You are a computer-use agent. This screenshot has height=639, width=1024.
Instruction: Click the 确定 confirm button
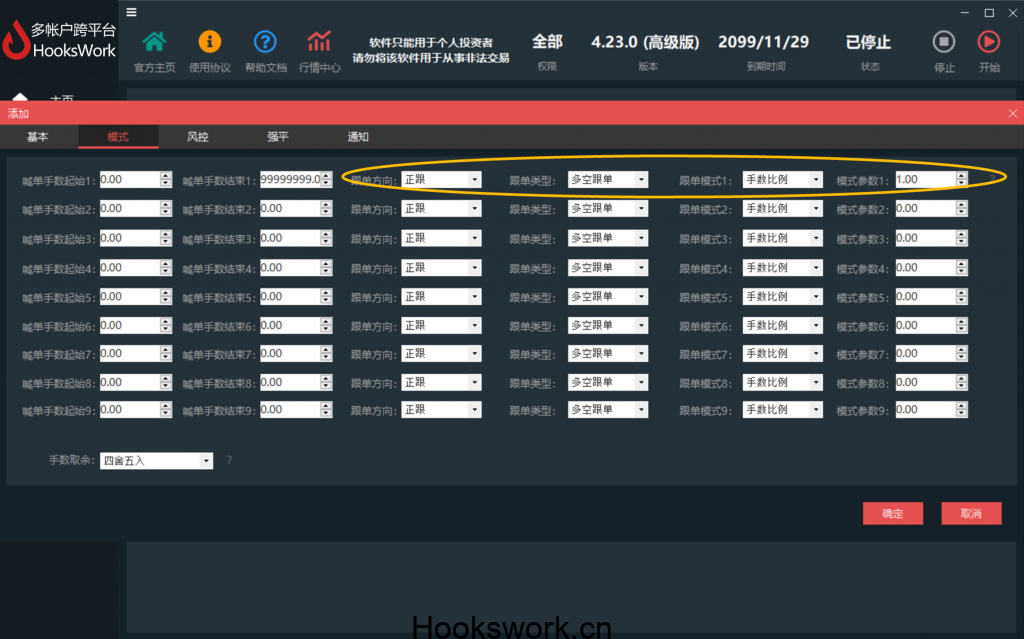pos(892,513)
